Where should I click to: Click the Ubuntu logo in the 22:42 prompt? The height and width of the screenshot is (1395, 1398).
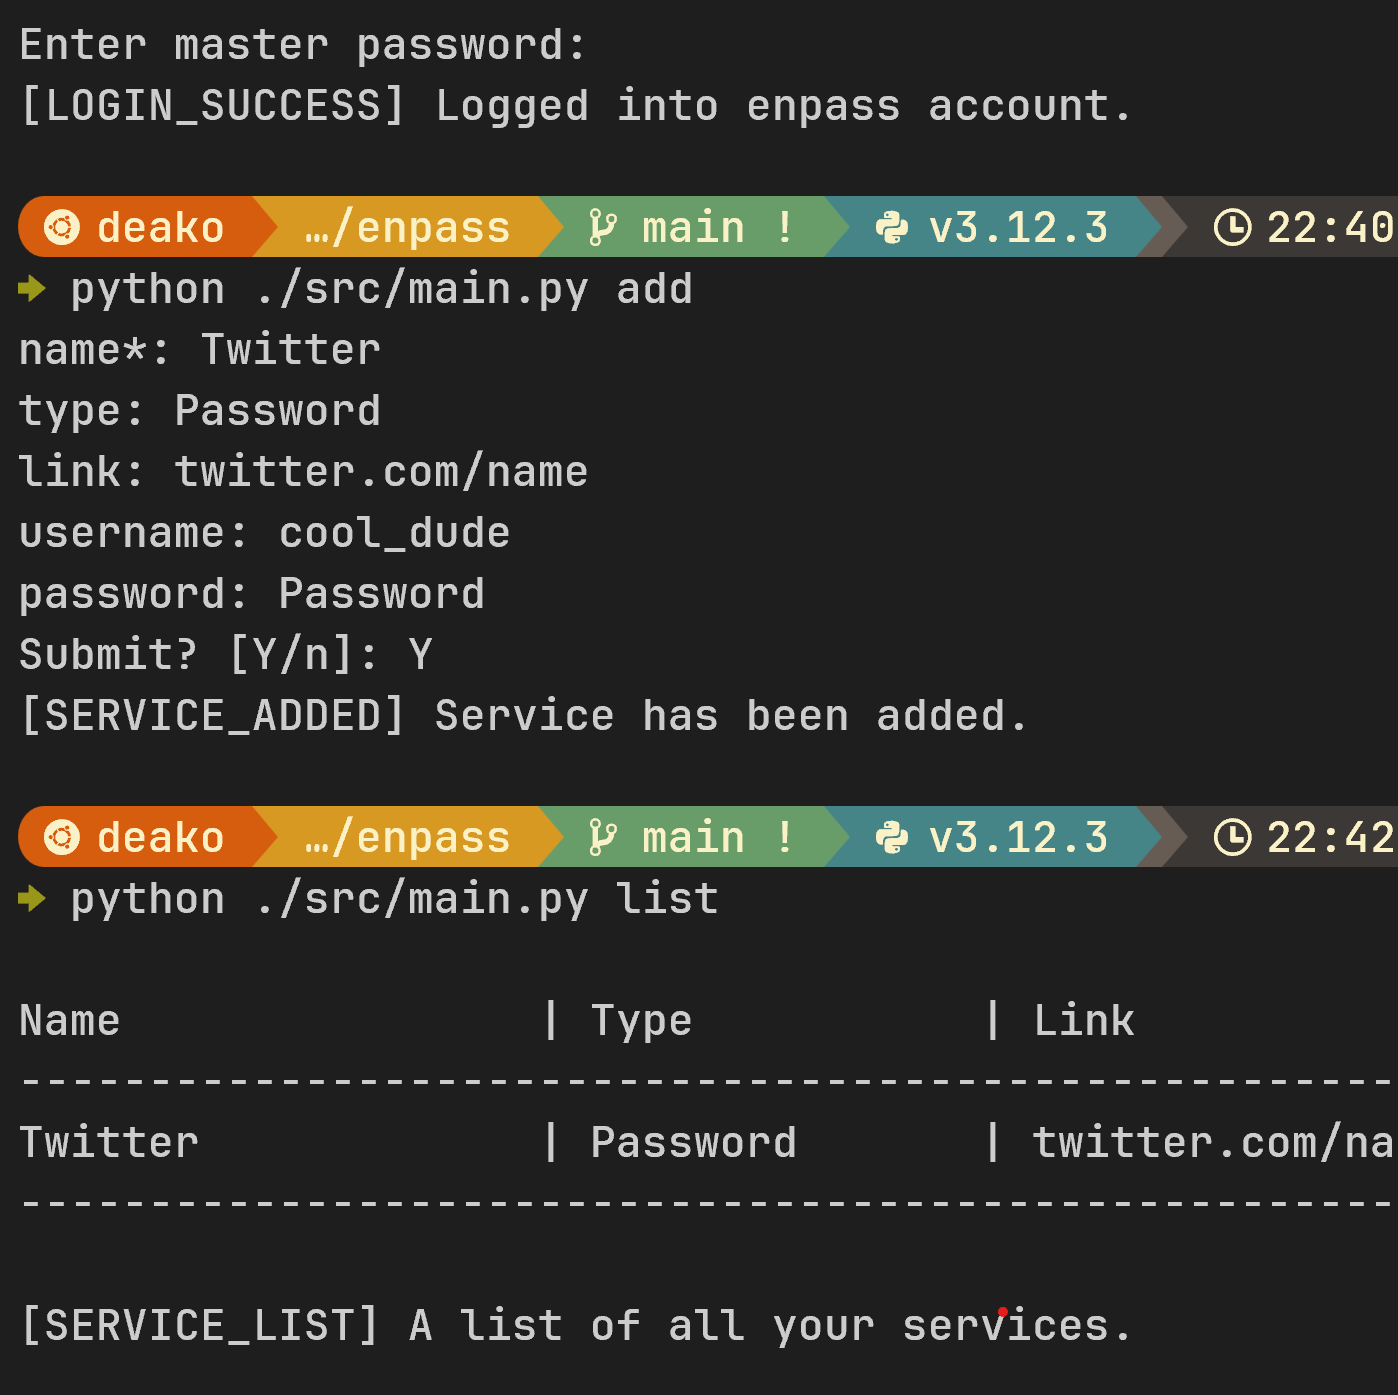click(62, 837)
